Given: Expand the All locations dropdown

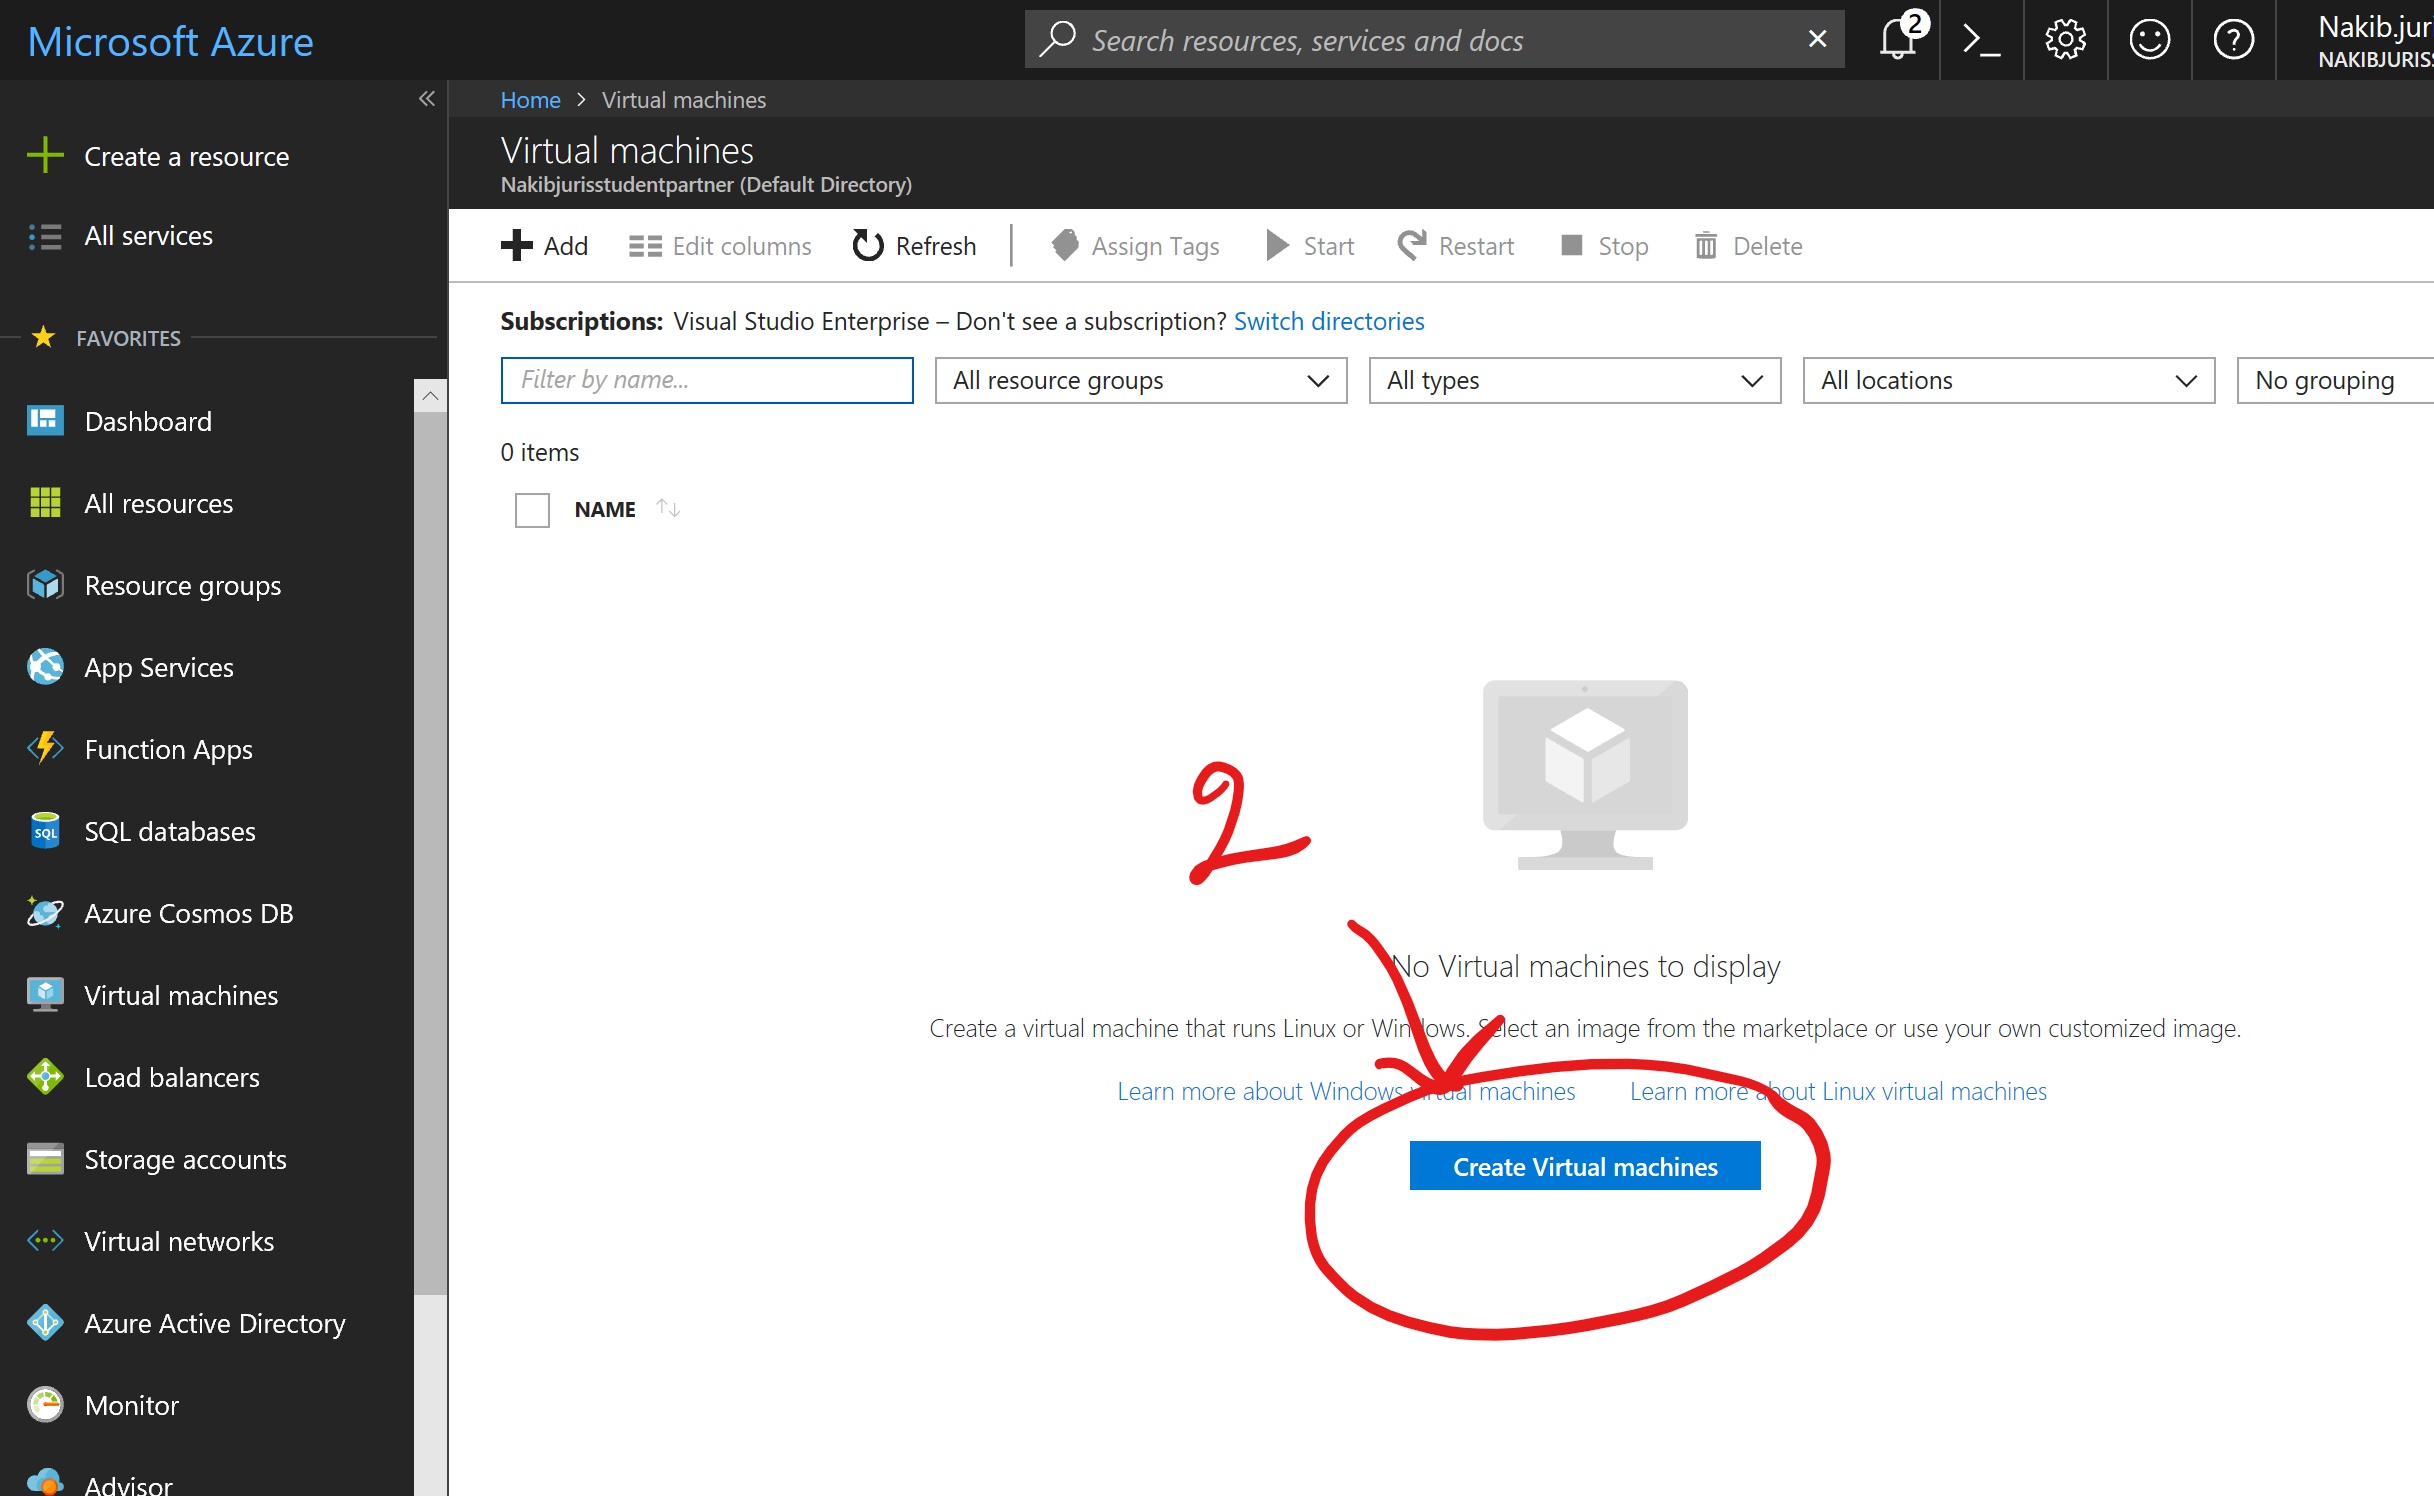Looking at the screenshot, I should 2008,381.
